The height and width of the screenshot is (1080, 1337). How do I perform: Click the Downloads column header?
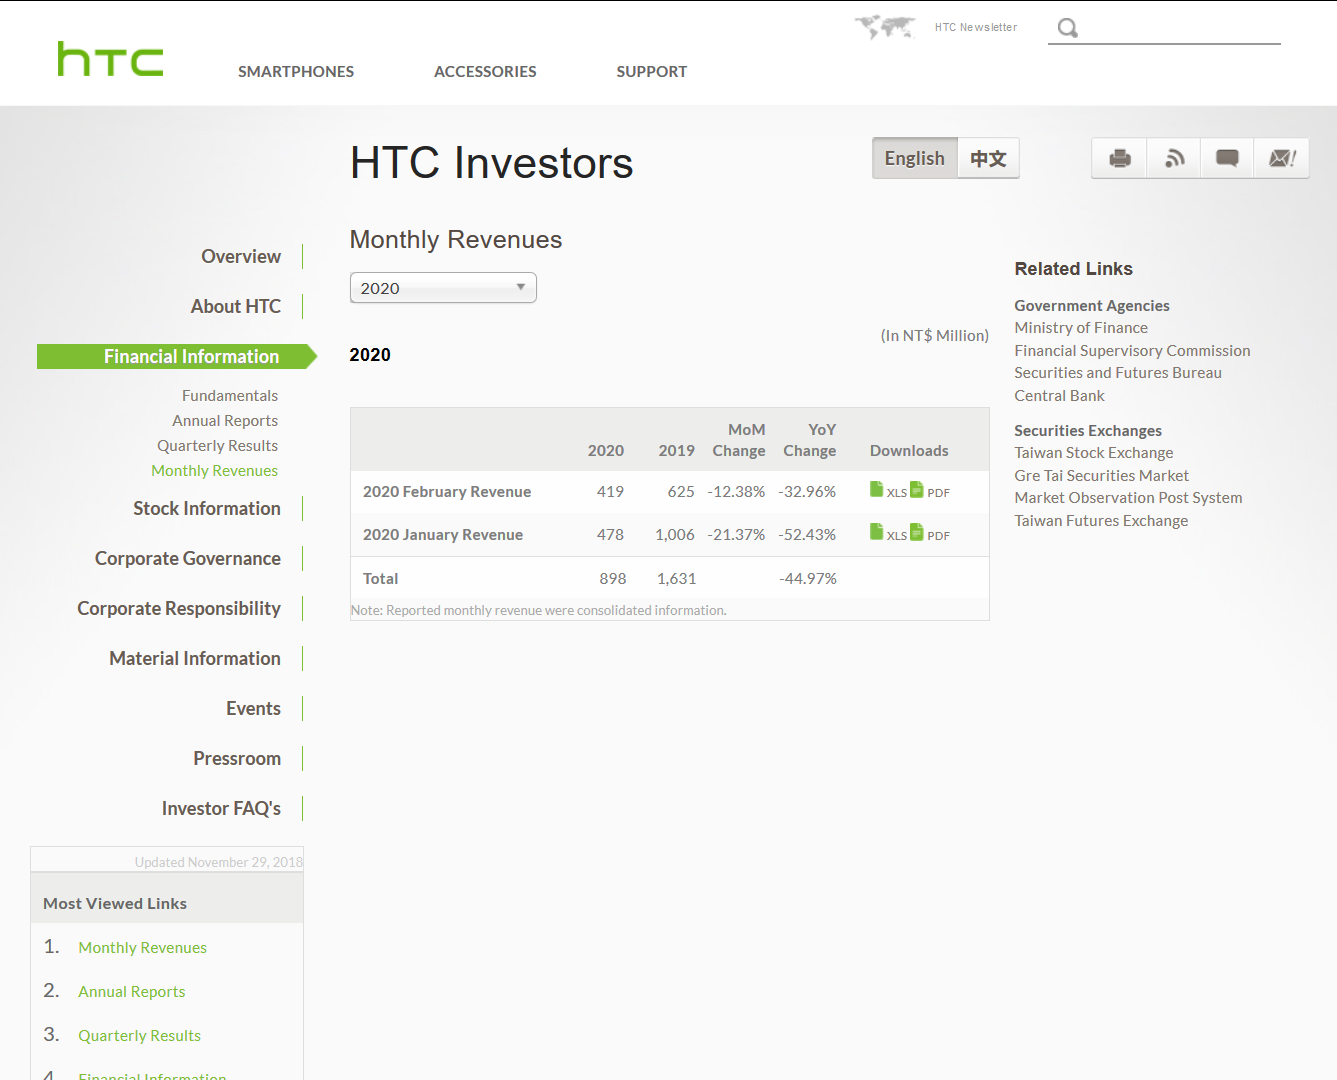[909, 451]
